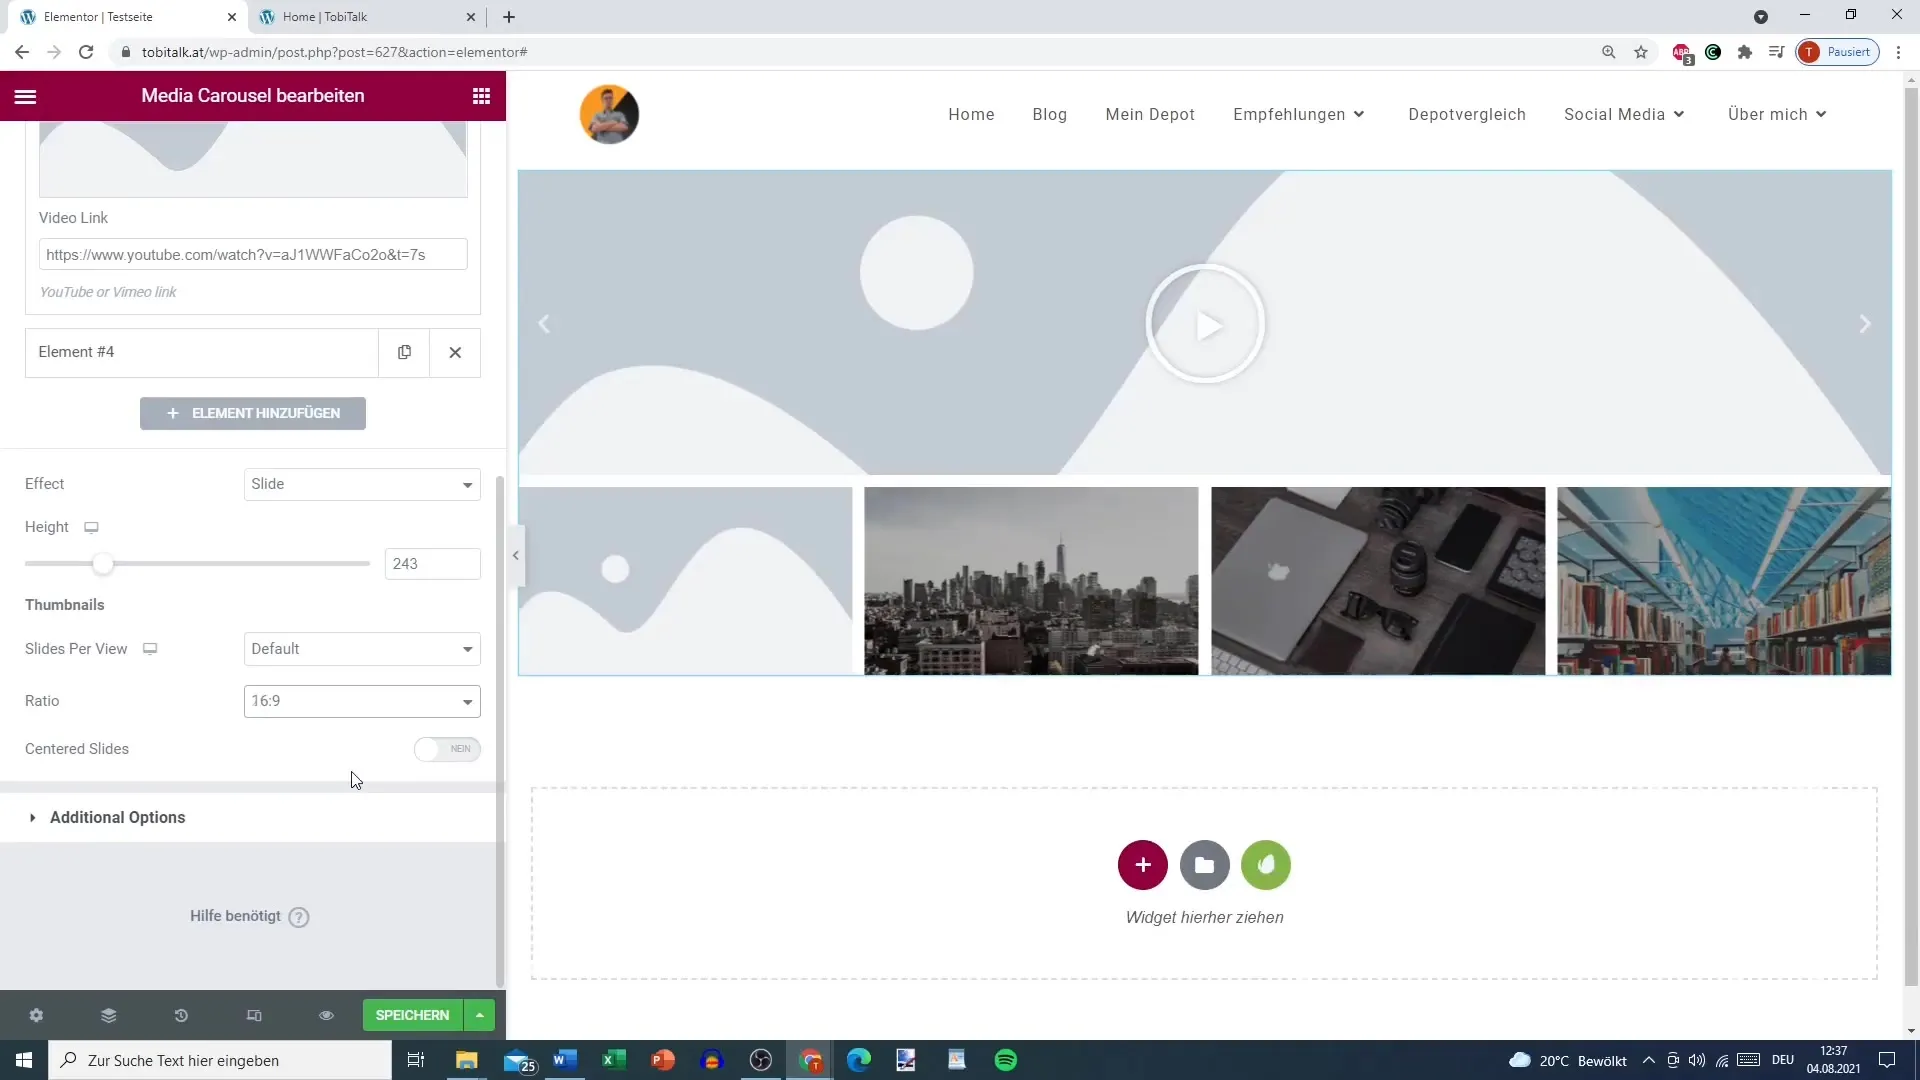Open the Navigator layers icon
Screen dimensions: 1920x1080
(109, 1015)
